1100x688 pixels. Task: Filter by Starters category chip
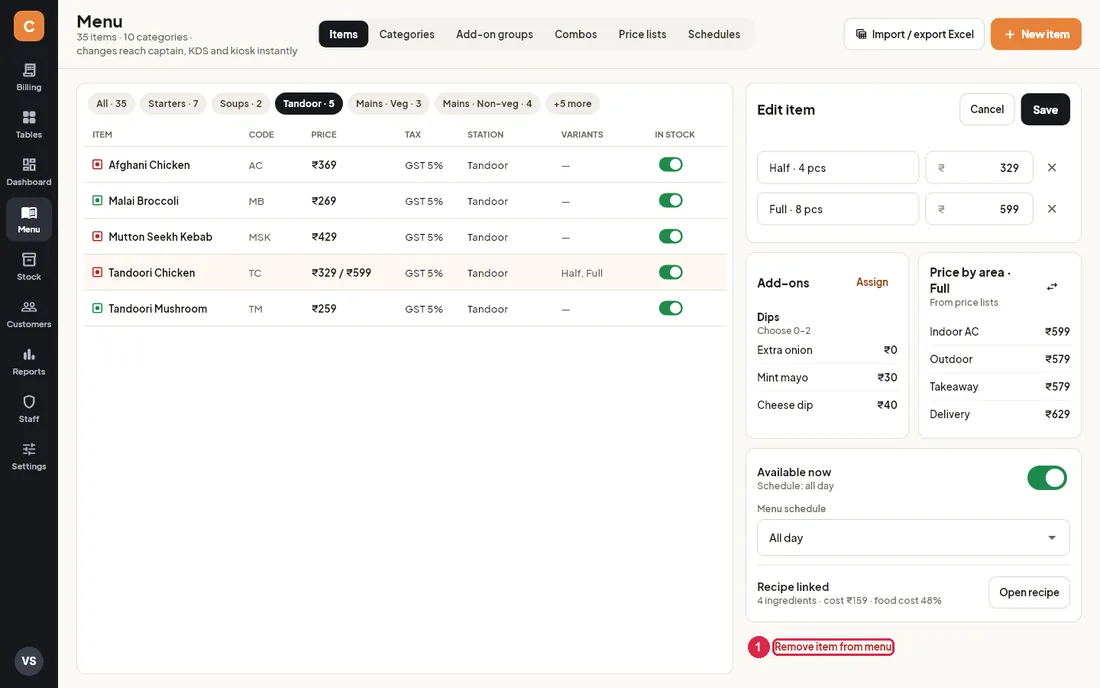pos(173,104)
